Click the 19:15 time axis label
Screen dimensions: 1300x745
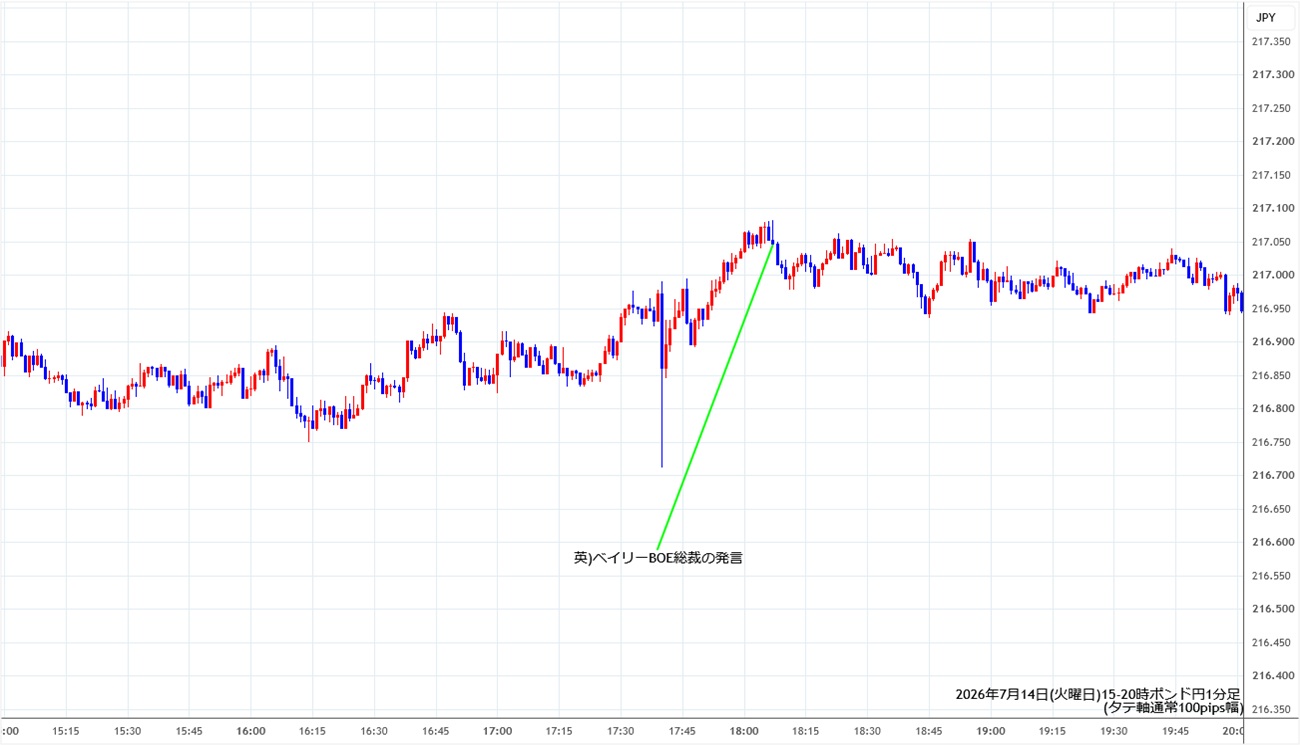tap(1051, 731)
